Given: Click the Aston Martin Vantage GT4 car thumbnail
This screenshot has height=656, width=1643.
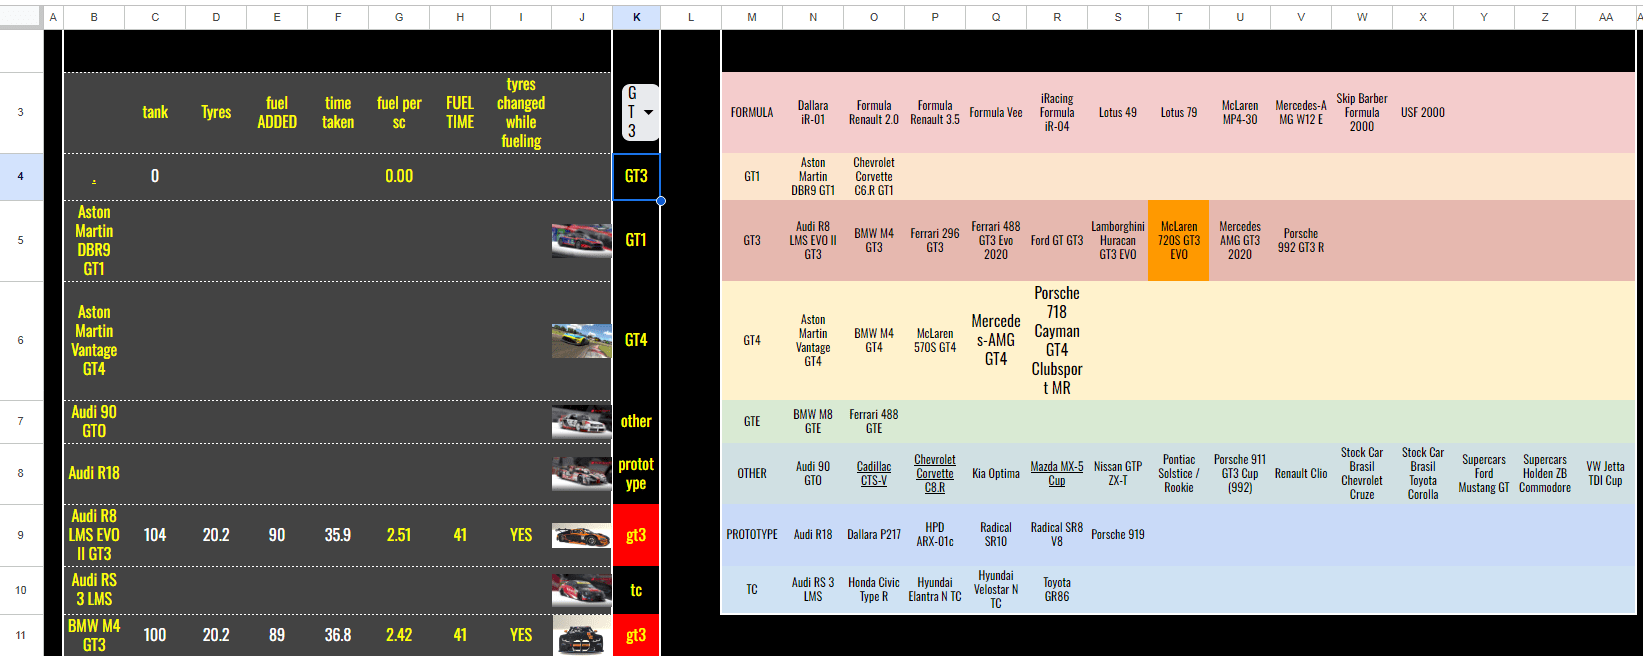Looking at the screenshot, I should [x=581, y=340].
